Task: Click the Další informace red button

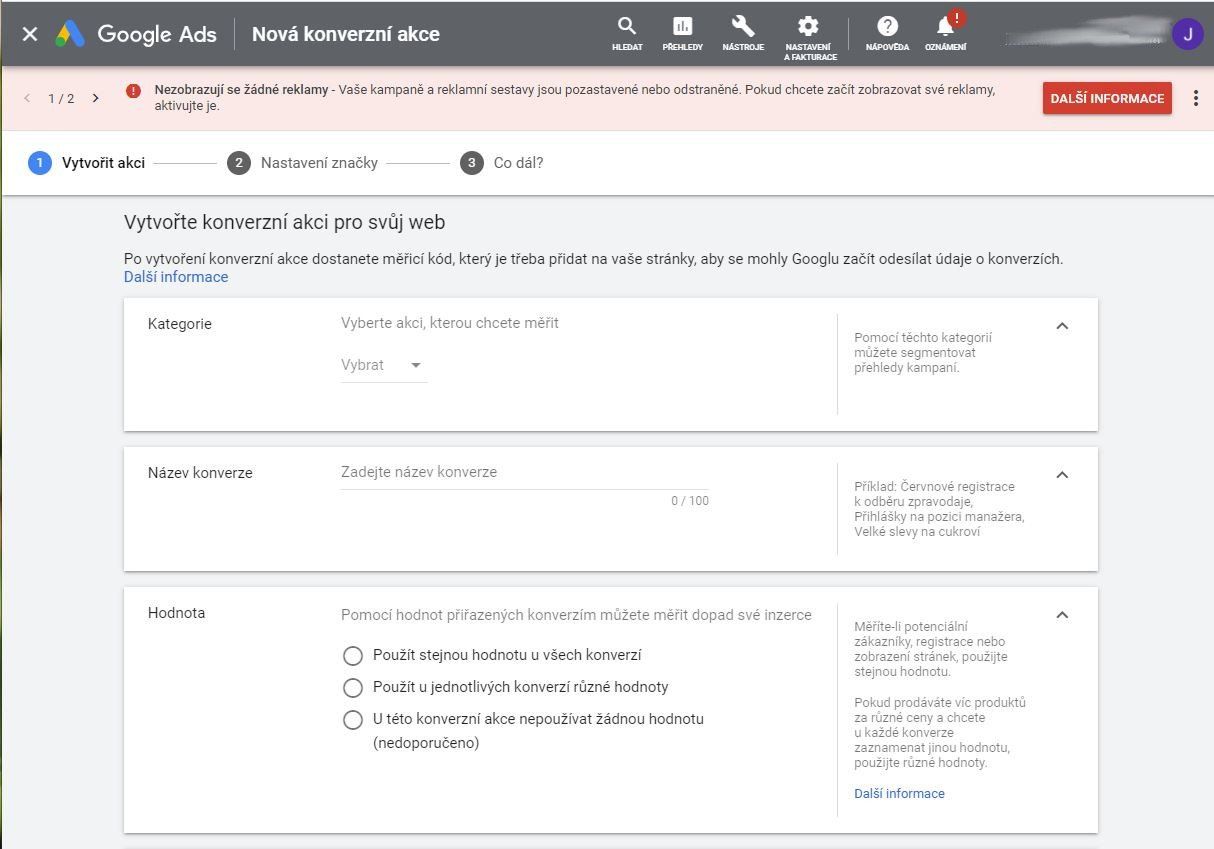Action: pos(1107,98)
